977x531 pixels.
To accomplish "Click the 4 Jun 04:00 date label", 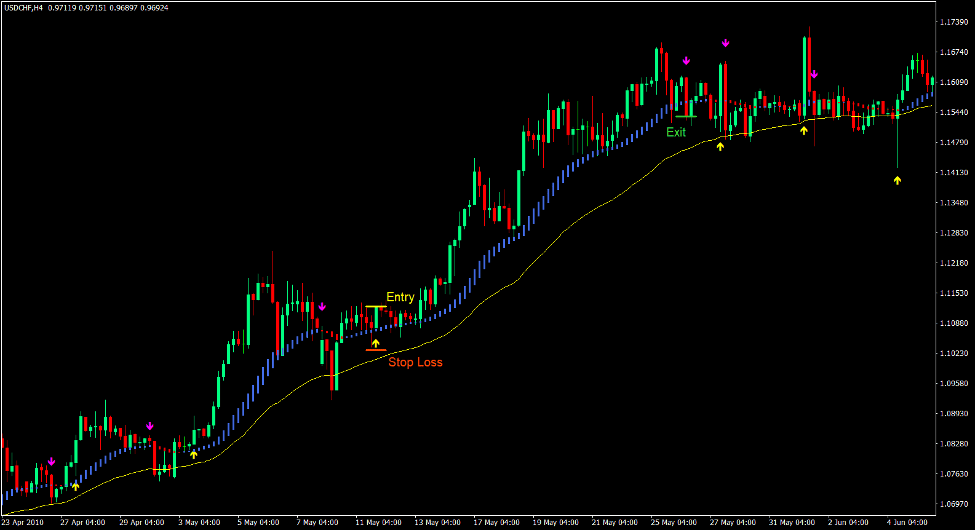I will 910,522.
